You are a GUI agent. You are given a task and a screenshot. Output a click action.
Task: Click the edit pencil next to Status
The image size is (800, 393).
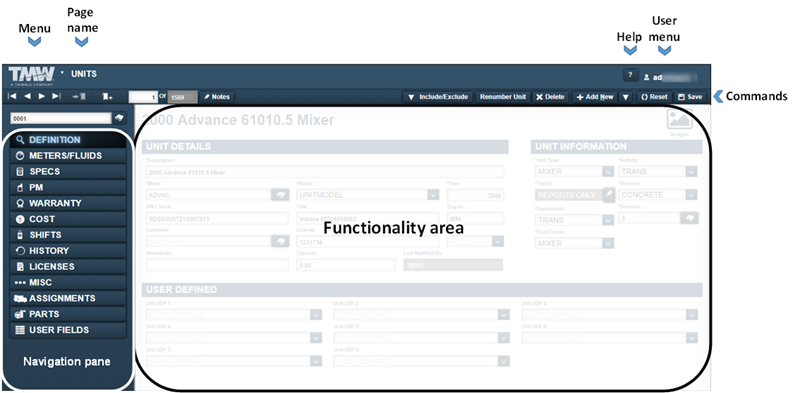tap(609, 195)
